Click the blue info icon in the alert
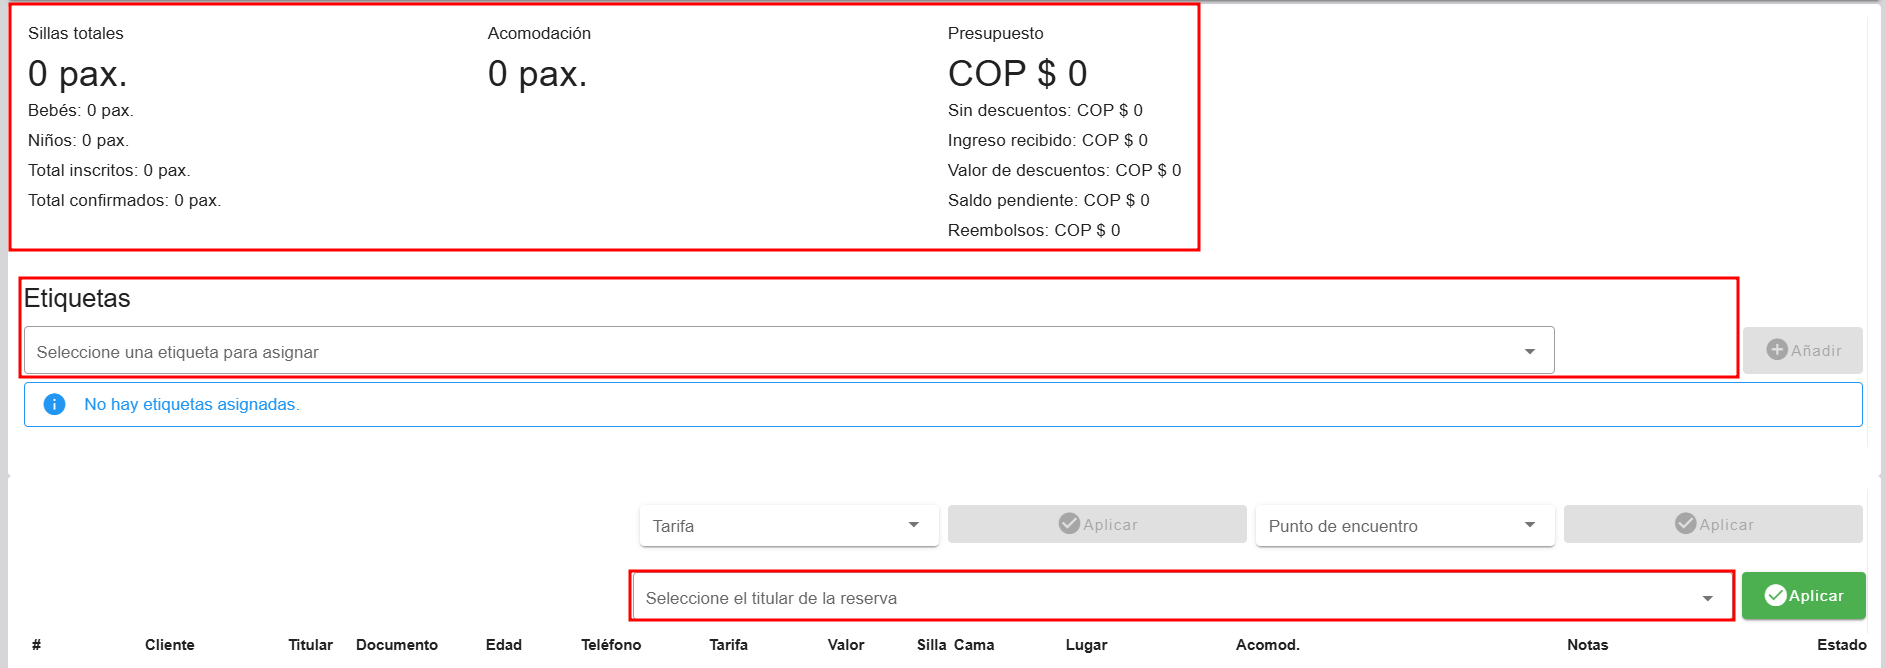This screenshot has width=1886, height=668. (55, 404)
